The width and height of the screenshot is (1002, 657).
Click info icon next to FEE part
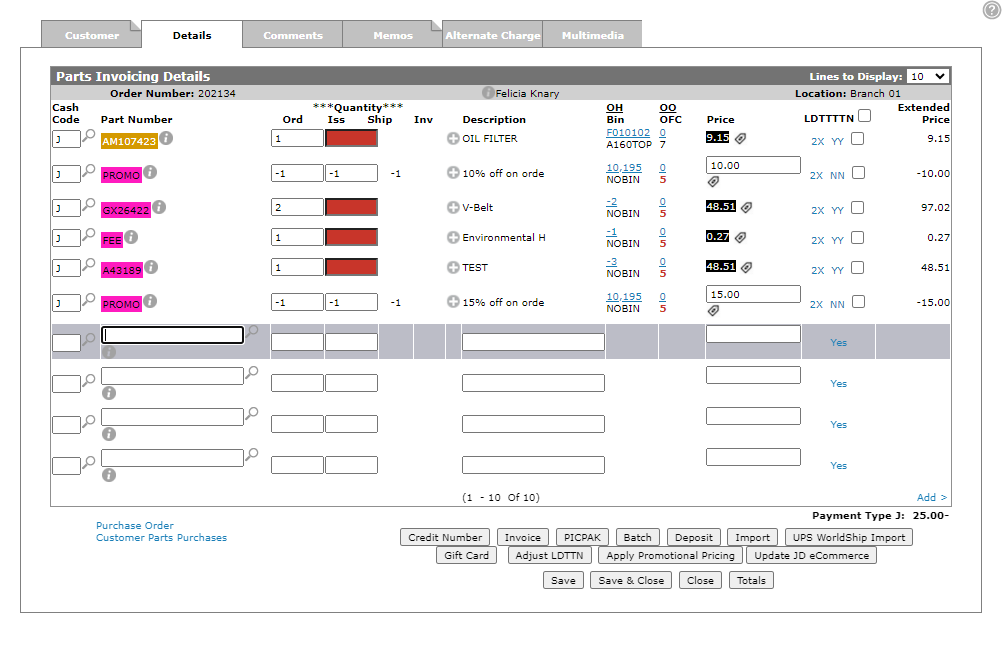131,237
